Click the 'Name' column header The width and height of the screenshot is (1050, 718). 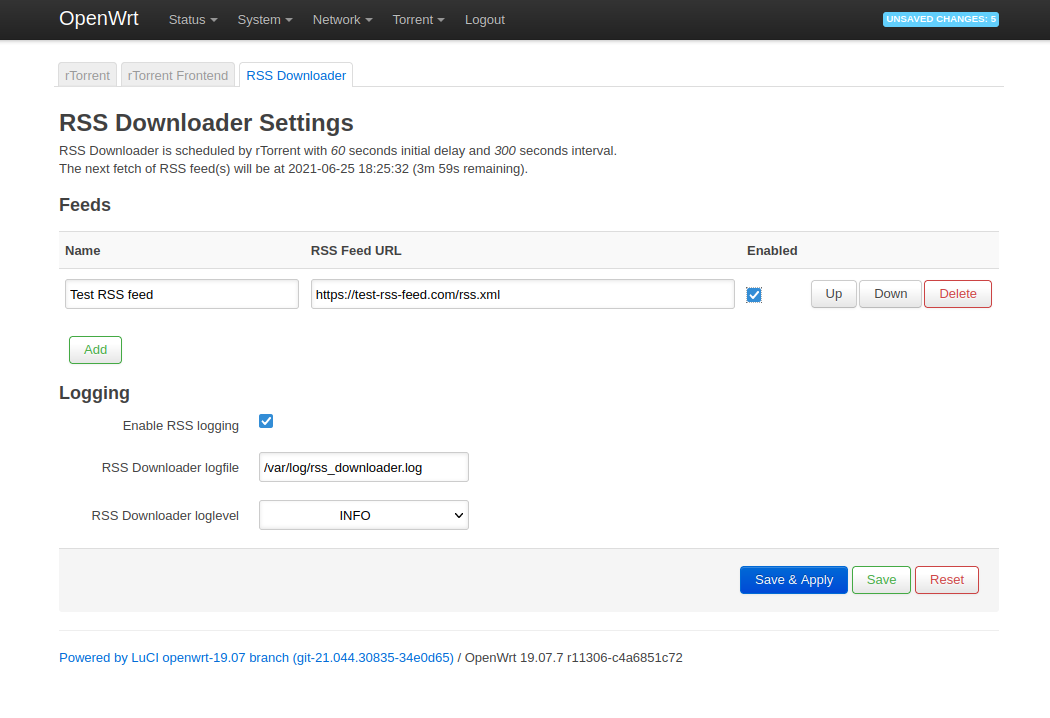coord(82,250)
